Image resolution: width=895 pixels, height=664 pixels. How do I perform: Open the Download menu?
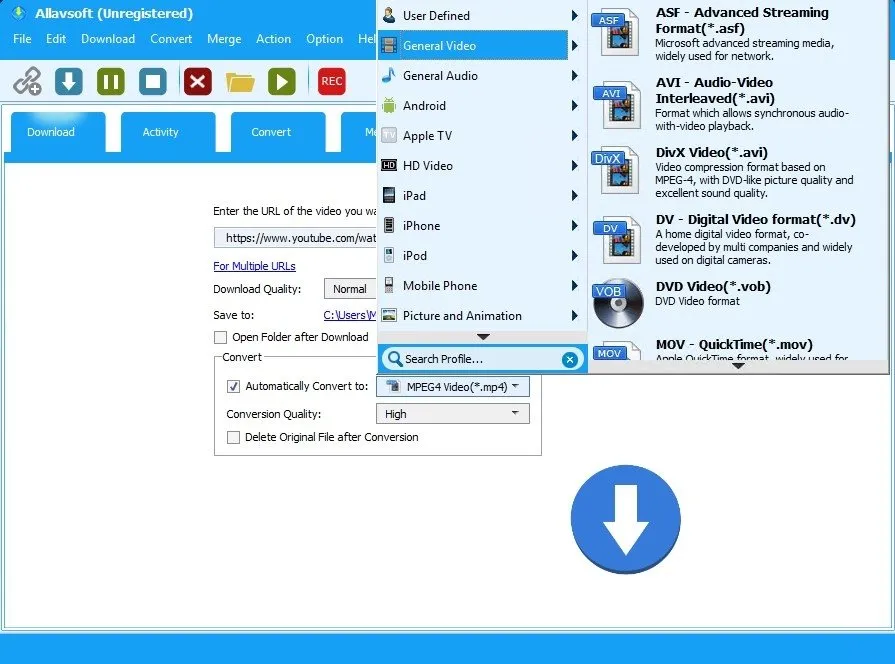click(108, 39)
